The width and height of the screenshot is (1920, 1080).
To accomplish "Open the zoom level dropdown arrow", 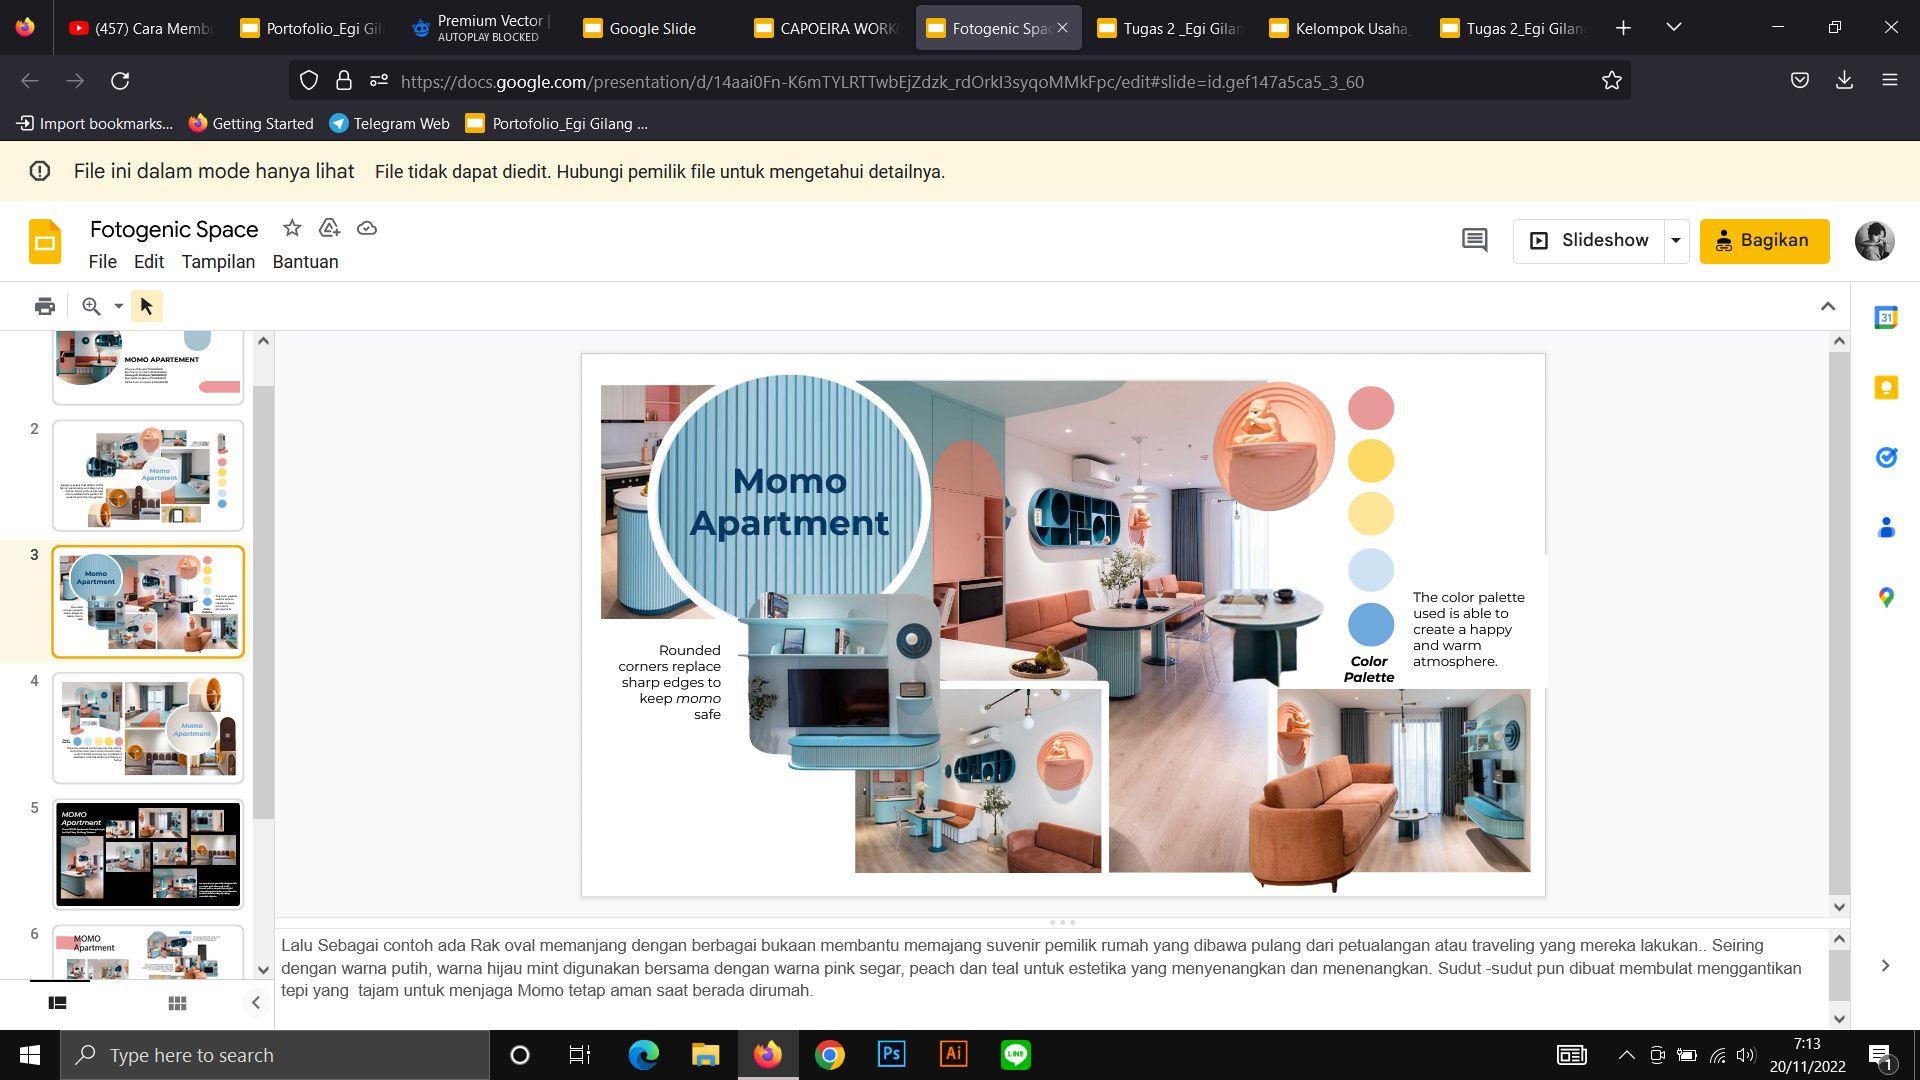I will point(118,306).
